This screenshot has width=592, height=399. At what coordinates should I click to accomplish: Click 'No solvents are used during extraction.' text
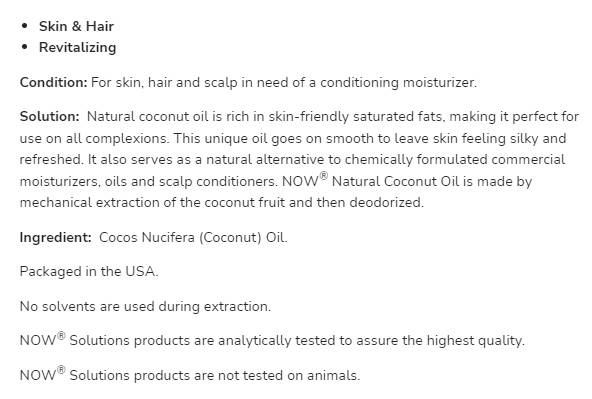pyautogui.click(x=145, y=306)
